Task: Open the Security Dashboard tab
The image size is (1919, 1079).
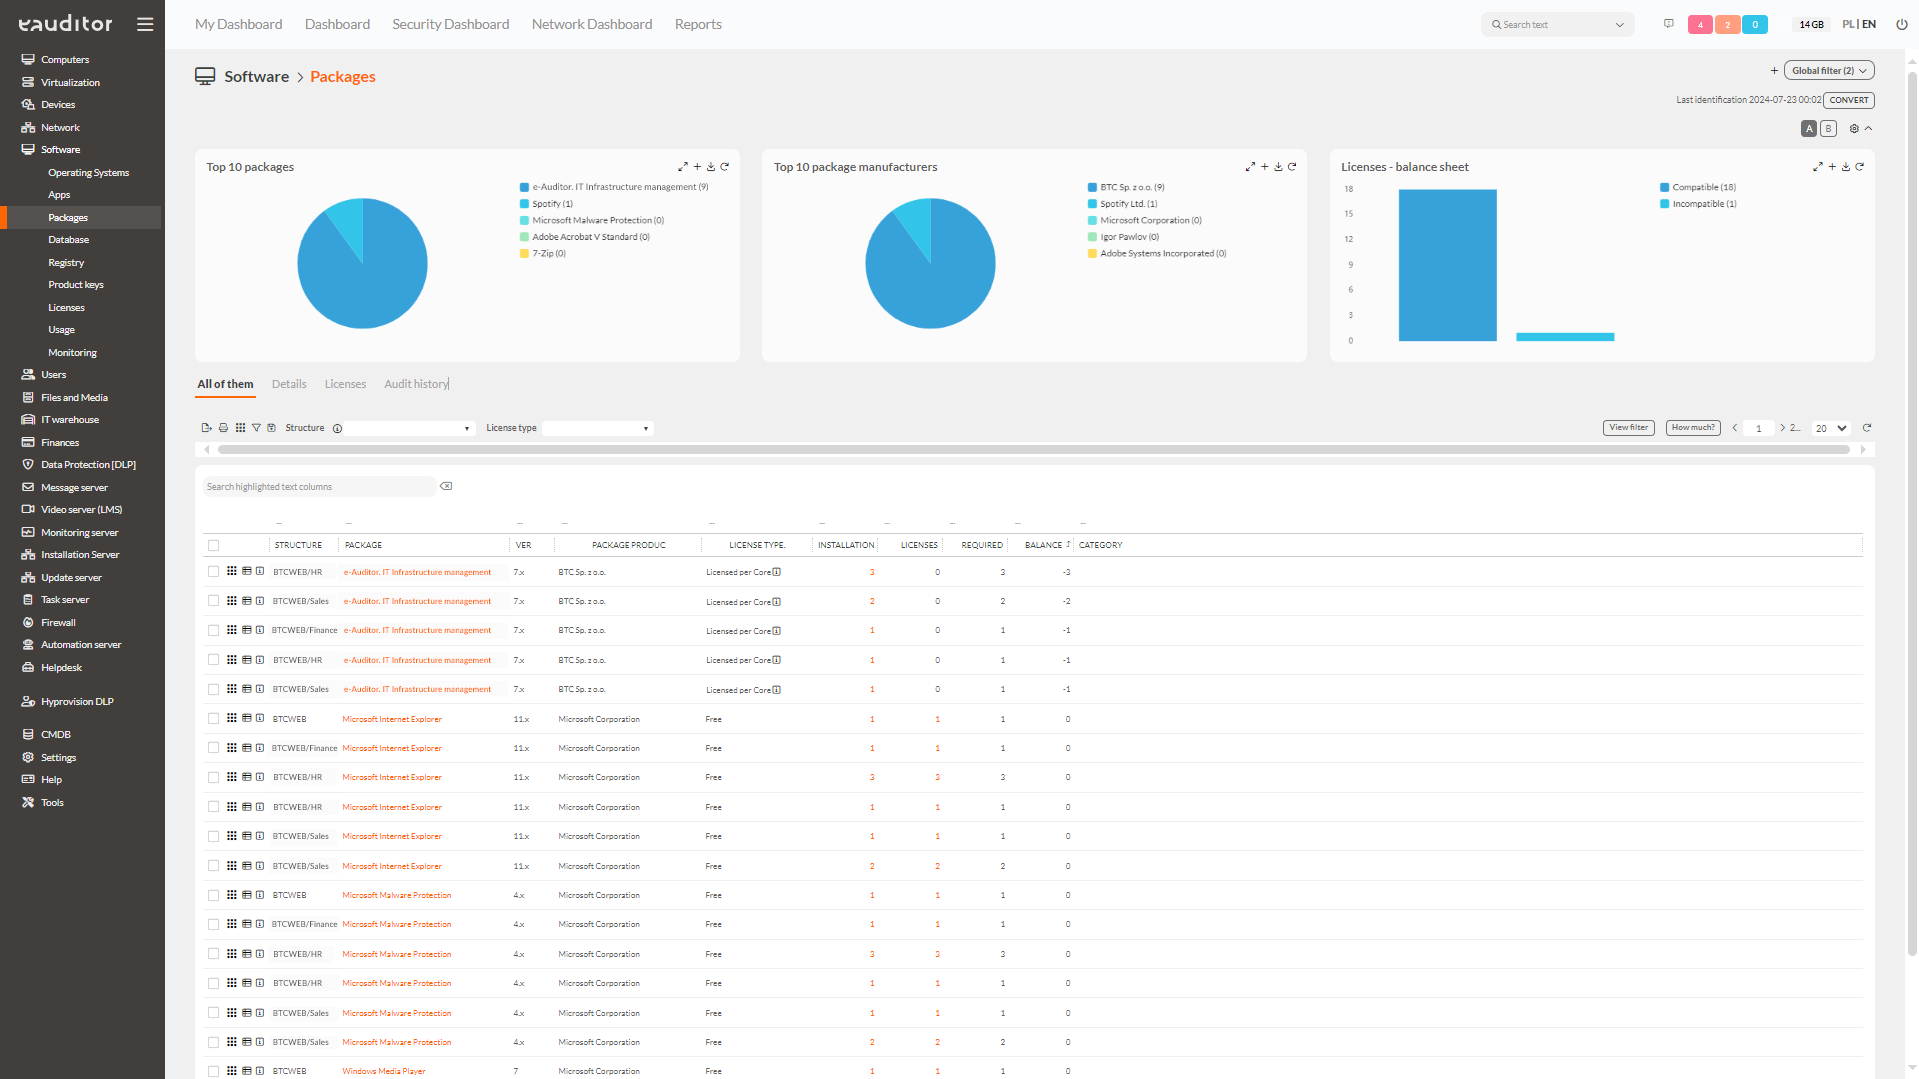Action: (450, 24)
